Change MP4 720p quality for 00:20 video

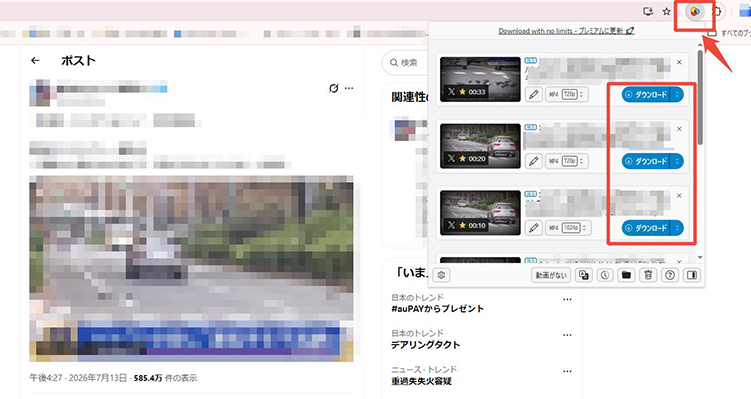566,161
